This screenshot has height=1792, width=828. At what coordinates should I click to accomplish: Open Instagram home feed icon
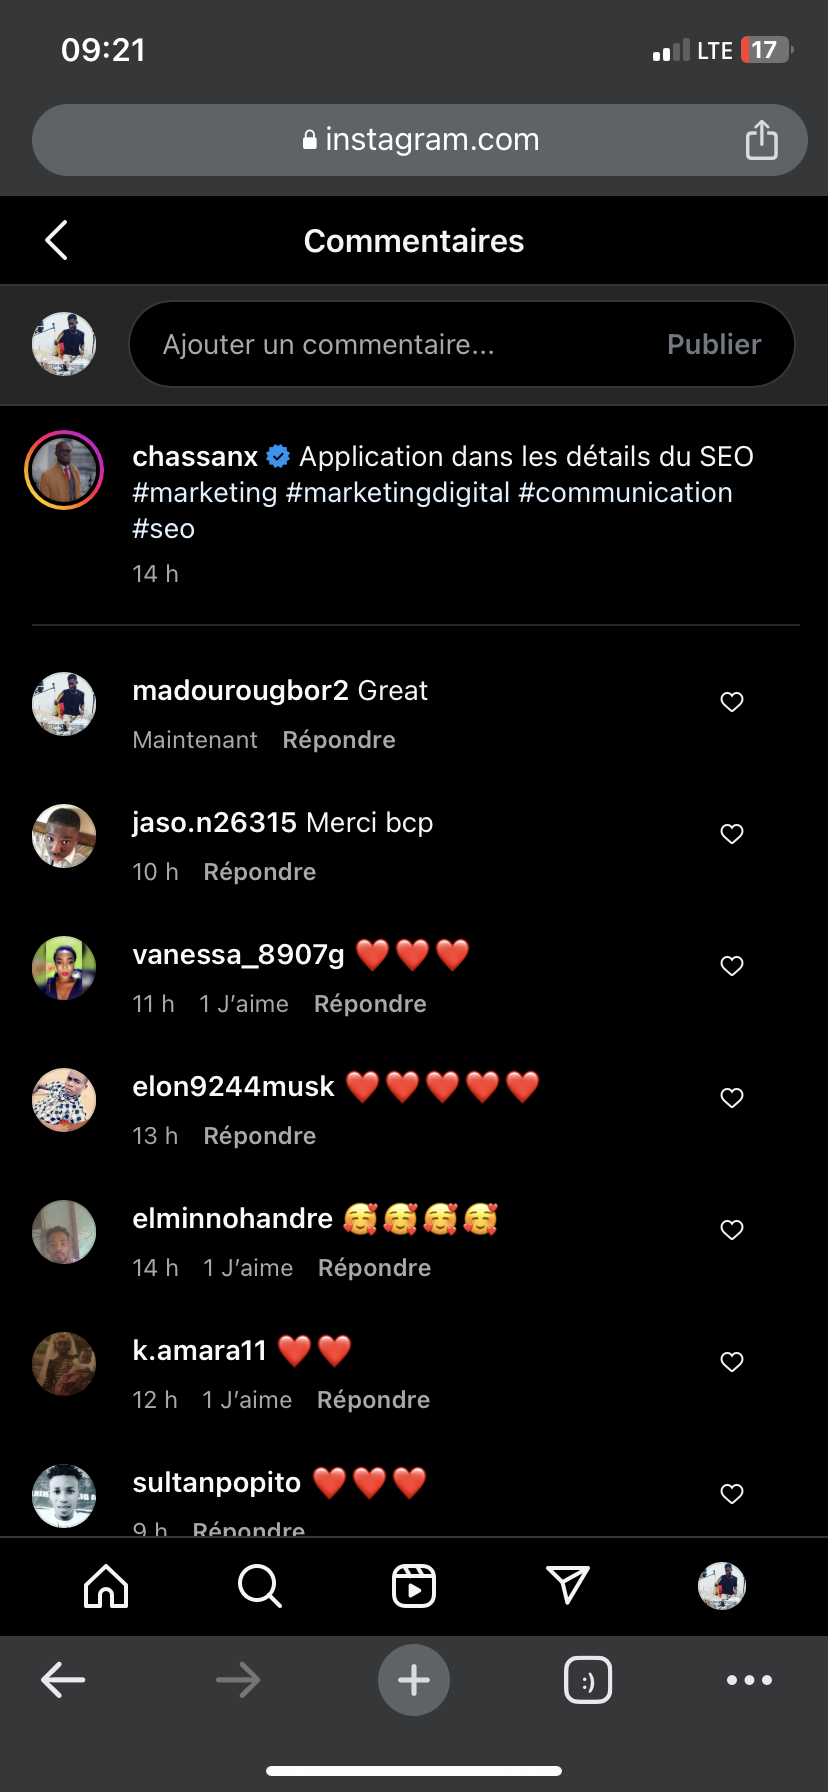(x=106, y=1586)
